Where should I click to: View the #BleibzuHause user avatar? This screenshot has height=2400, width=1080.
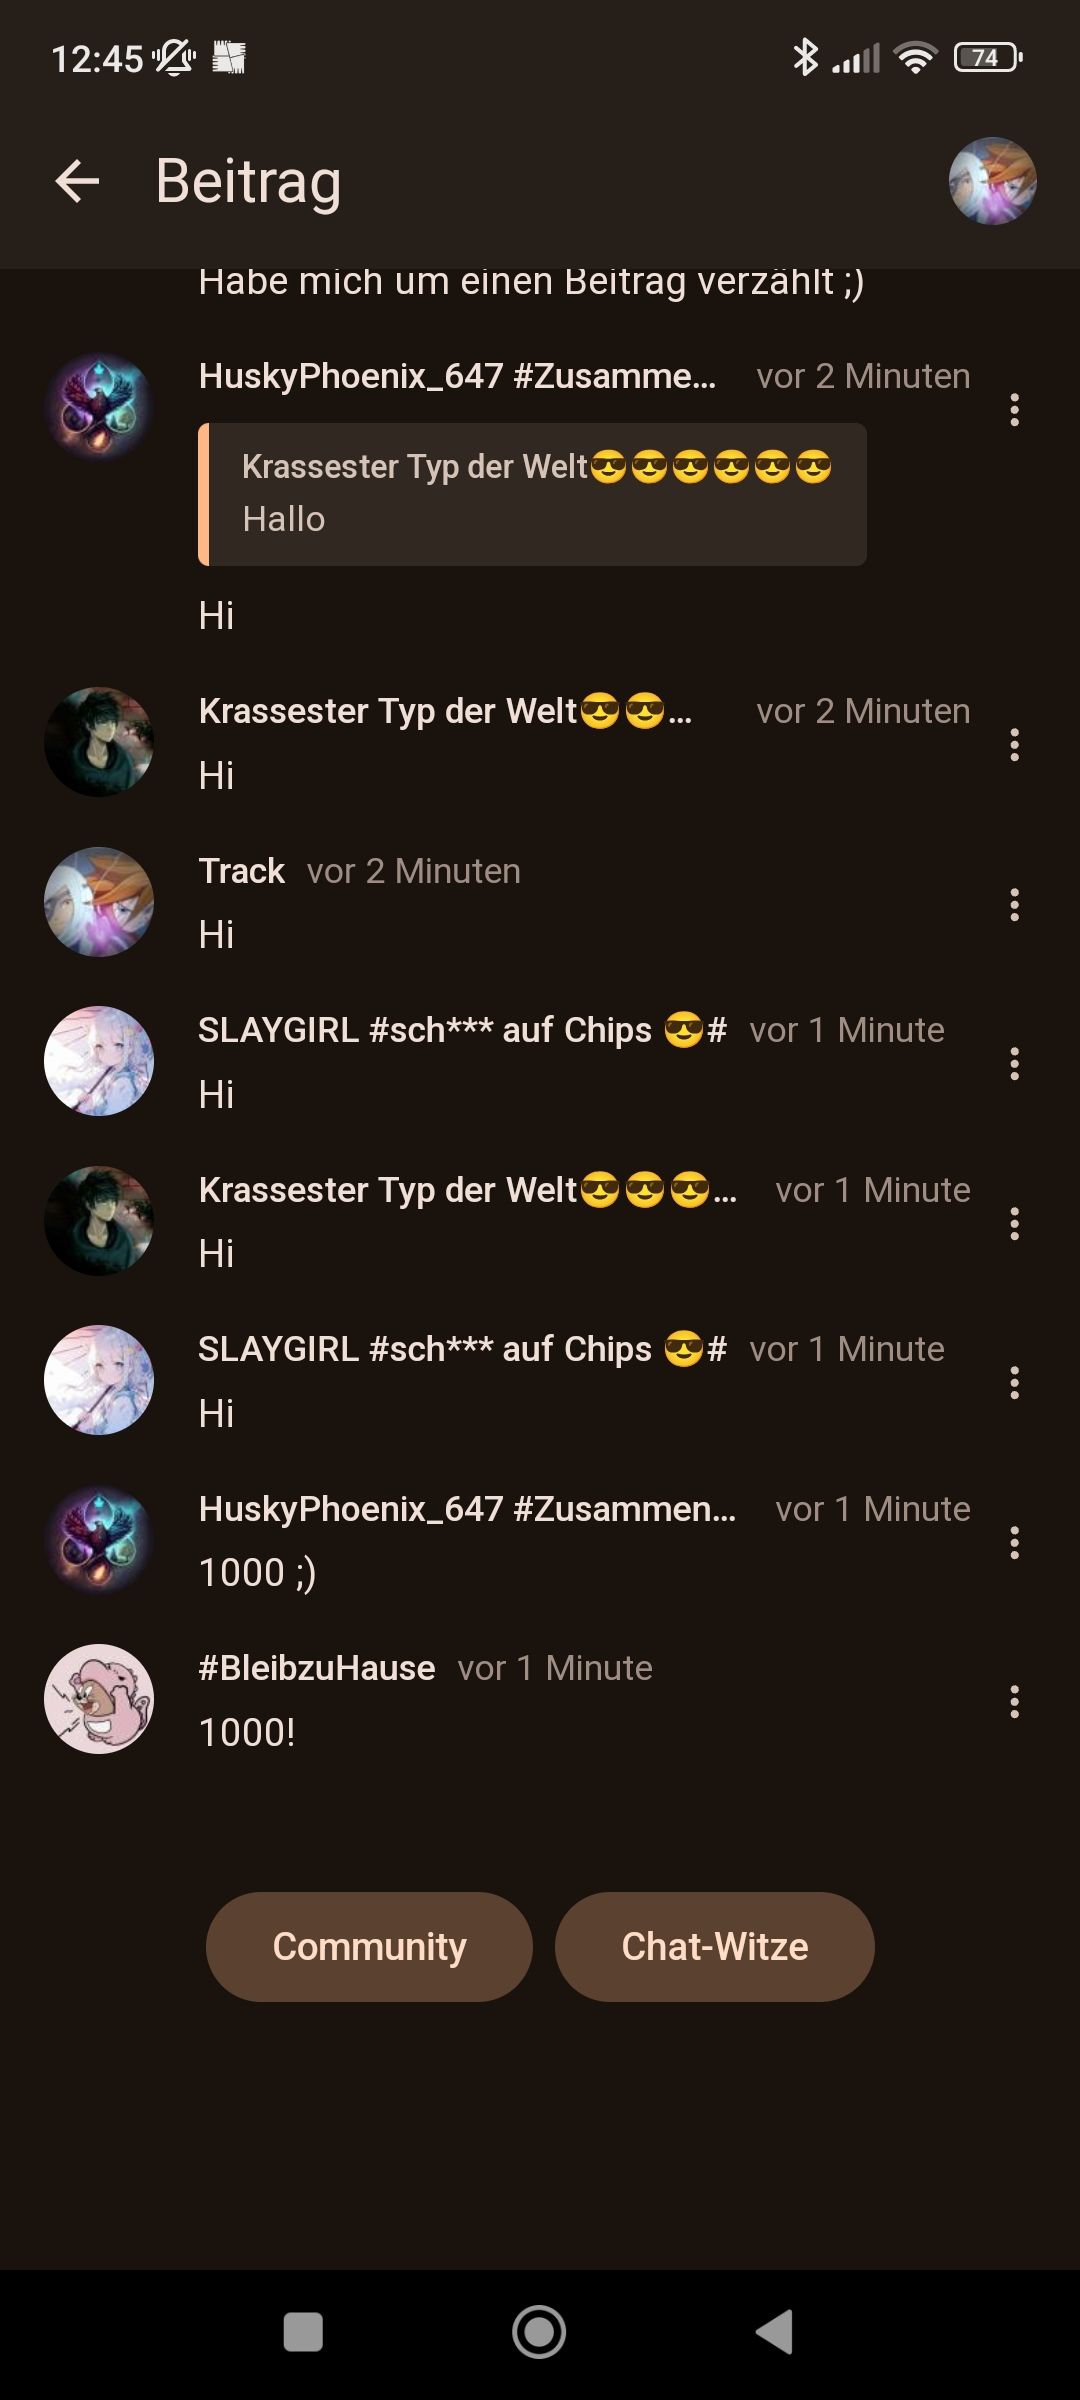(99, 1699)
